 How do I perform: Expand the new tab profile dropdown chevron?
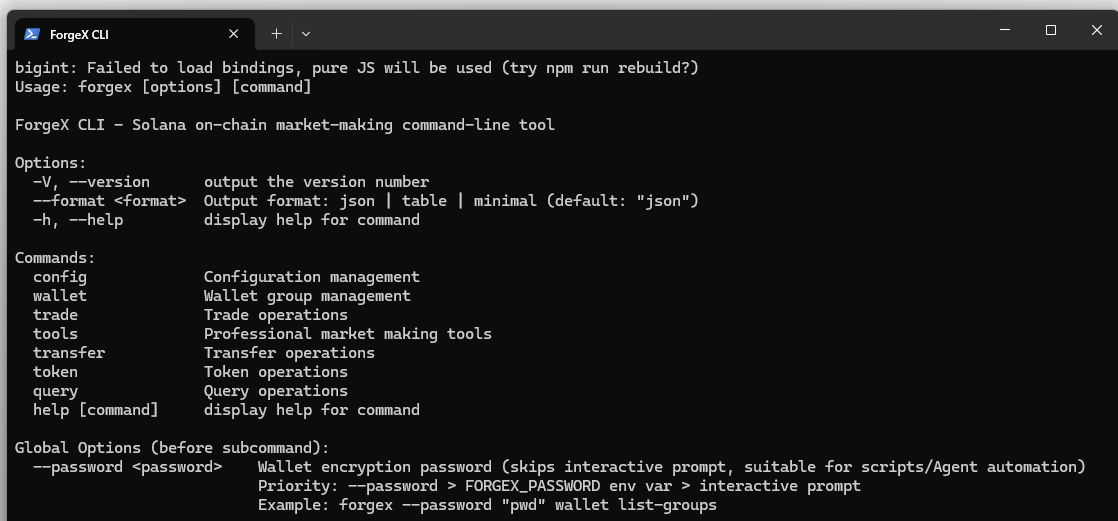click(x=306, y=34)
